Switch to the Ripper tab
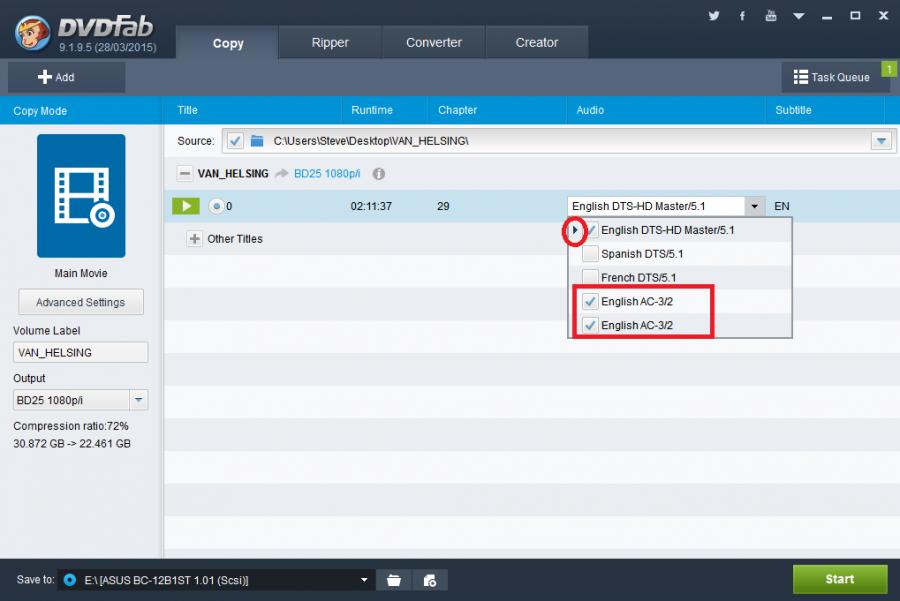The height and width of the screenshot is (601, 900). [x=330, y=42]
